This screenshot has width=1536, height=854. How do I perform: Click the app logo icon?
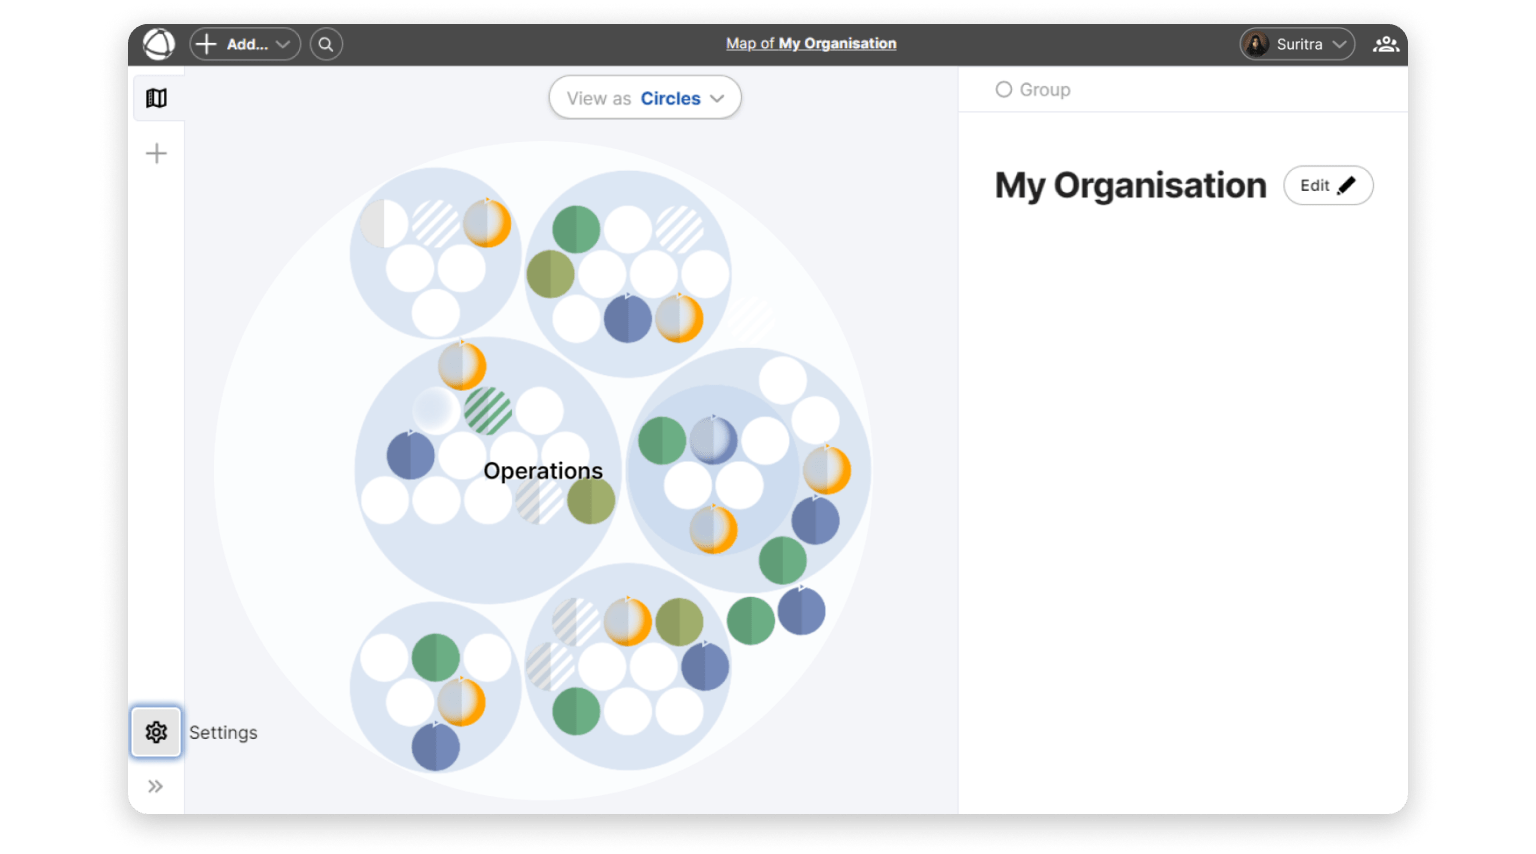coord(158,44)
